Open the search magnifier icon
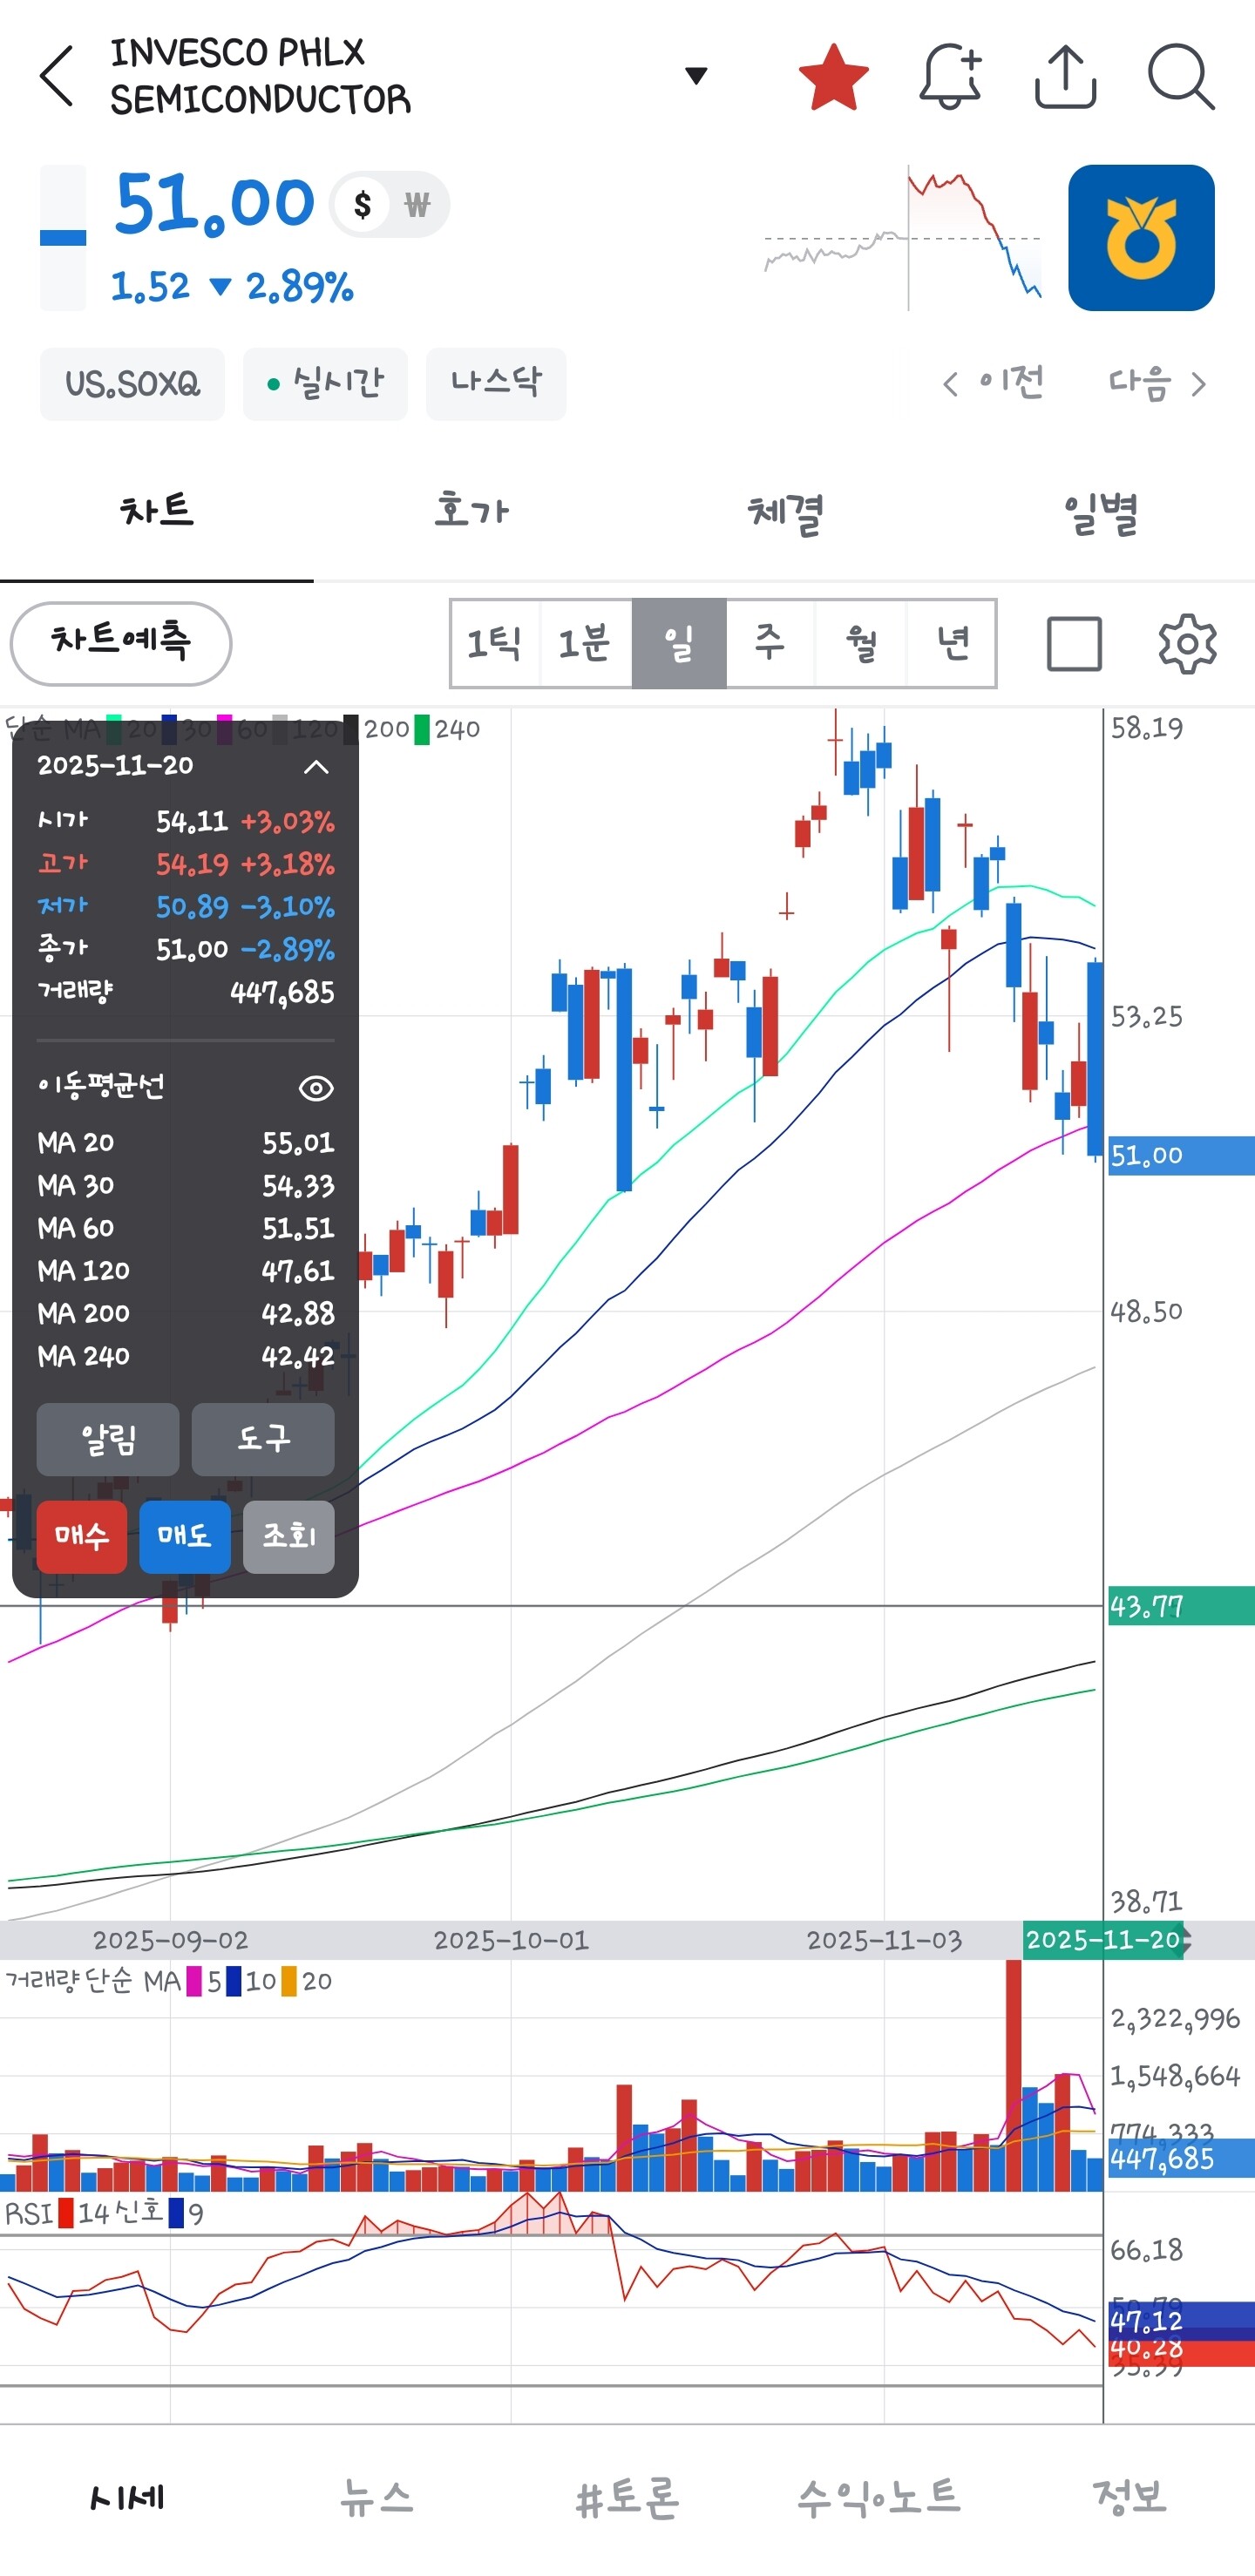The width and height of the screenshot is (1255, 2576). (x=1181, y=76)
